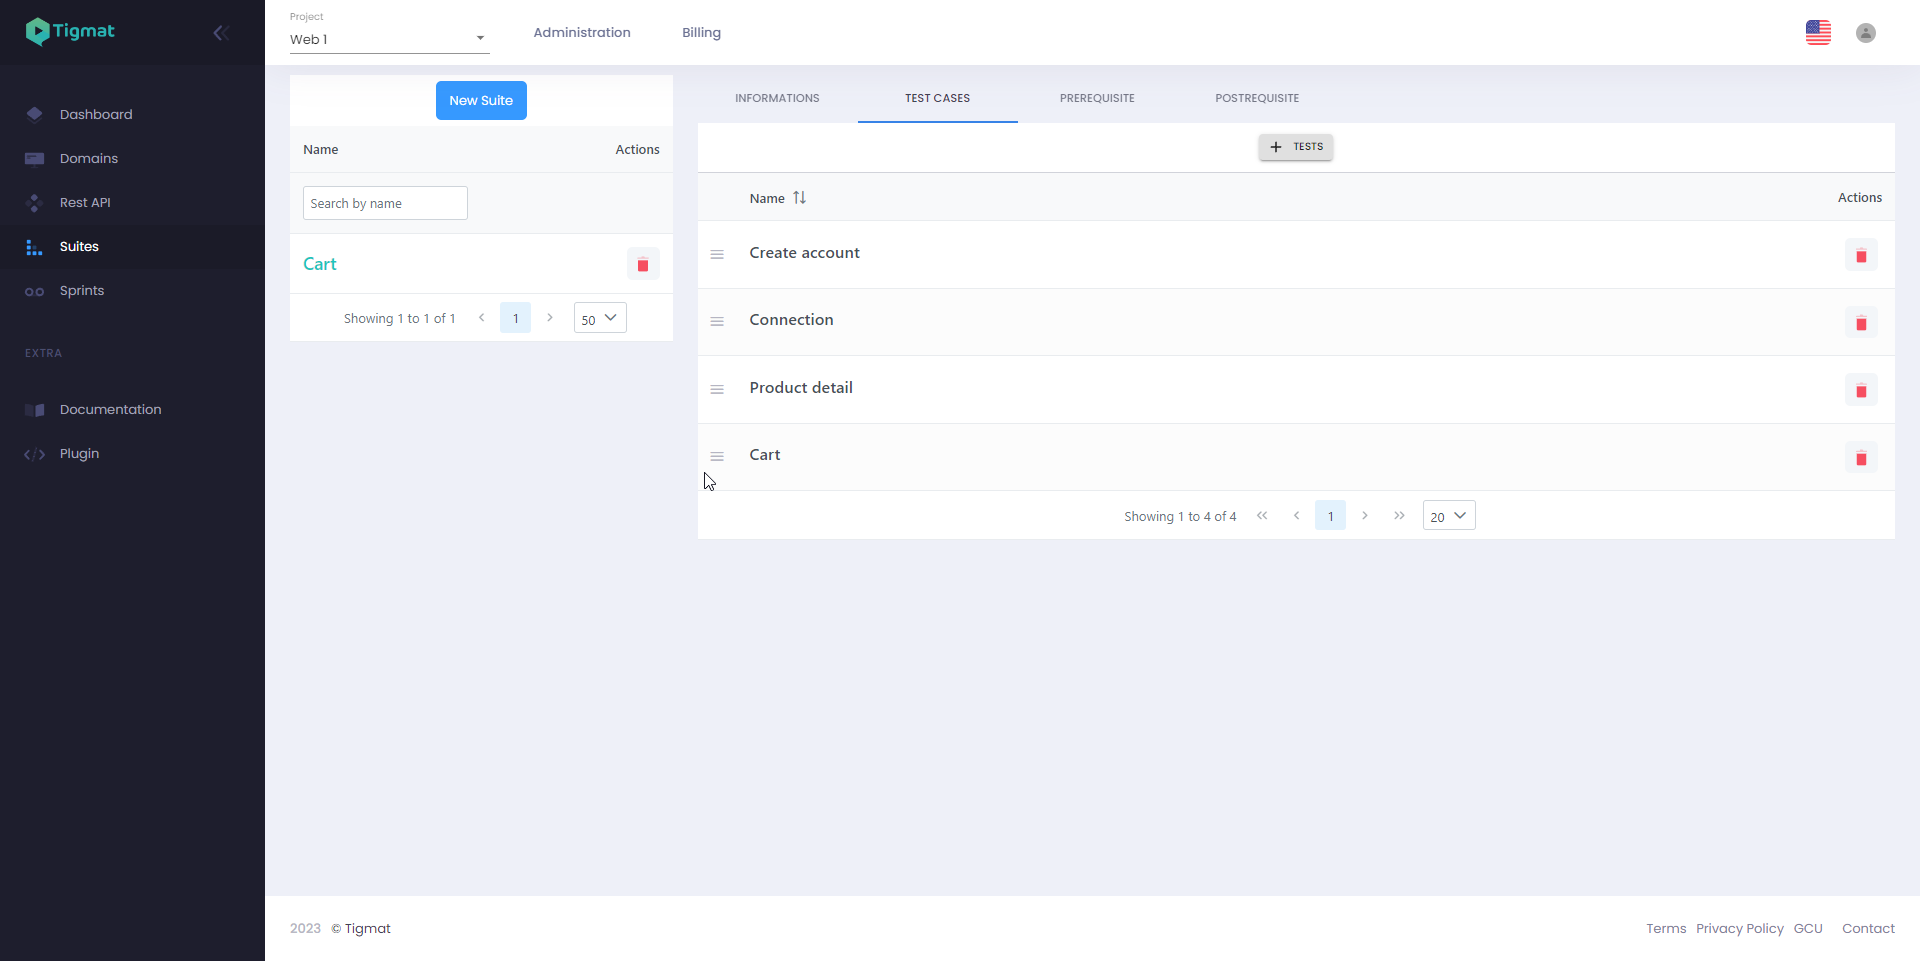Go to last page of test cases
The height and width of the screenshot is (961, 1920).
[x=1399, y=516]
